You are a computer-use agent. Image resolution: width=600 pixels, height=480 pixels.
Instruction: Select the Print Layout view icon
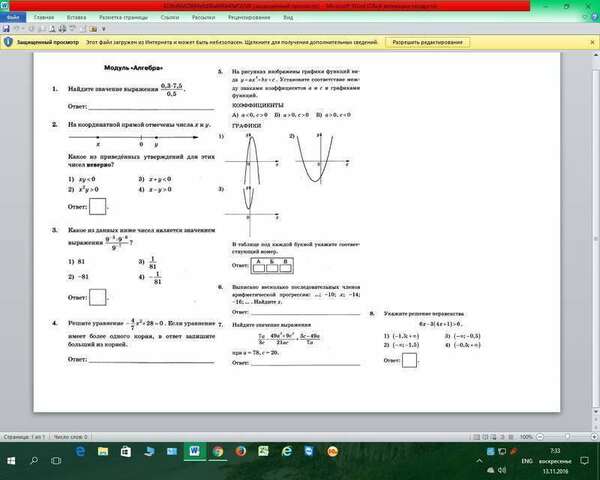tap(476, 437)
